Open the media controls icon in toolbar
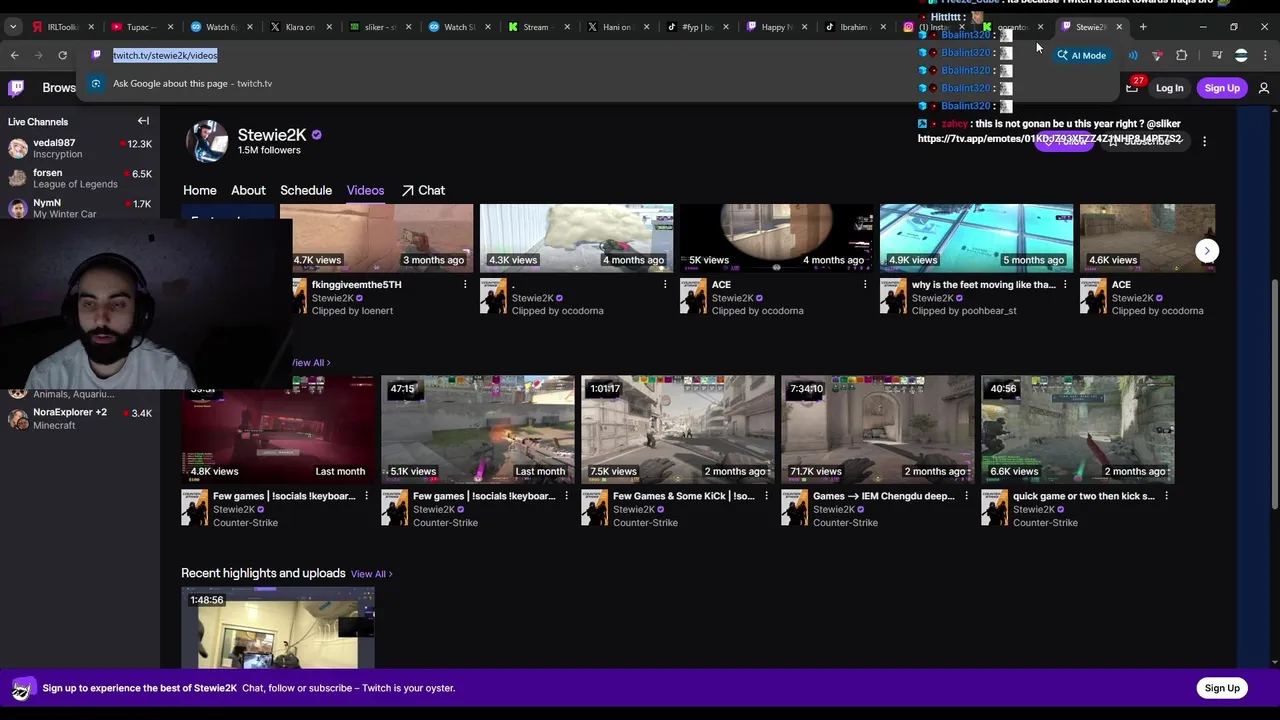 (x=1217, y=55)
